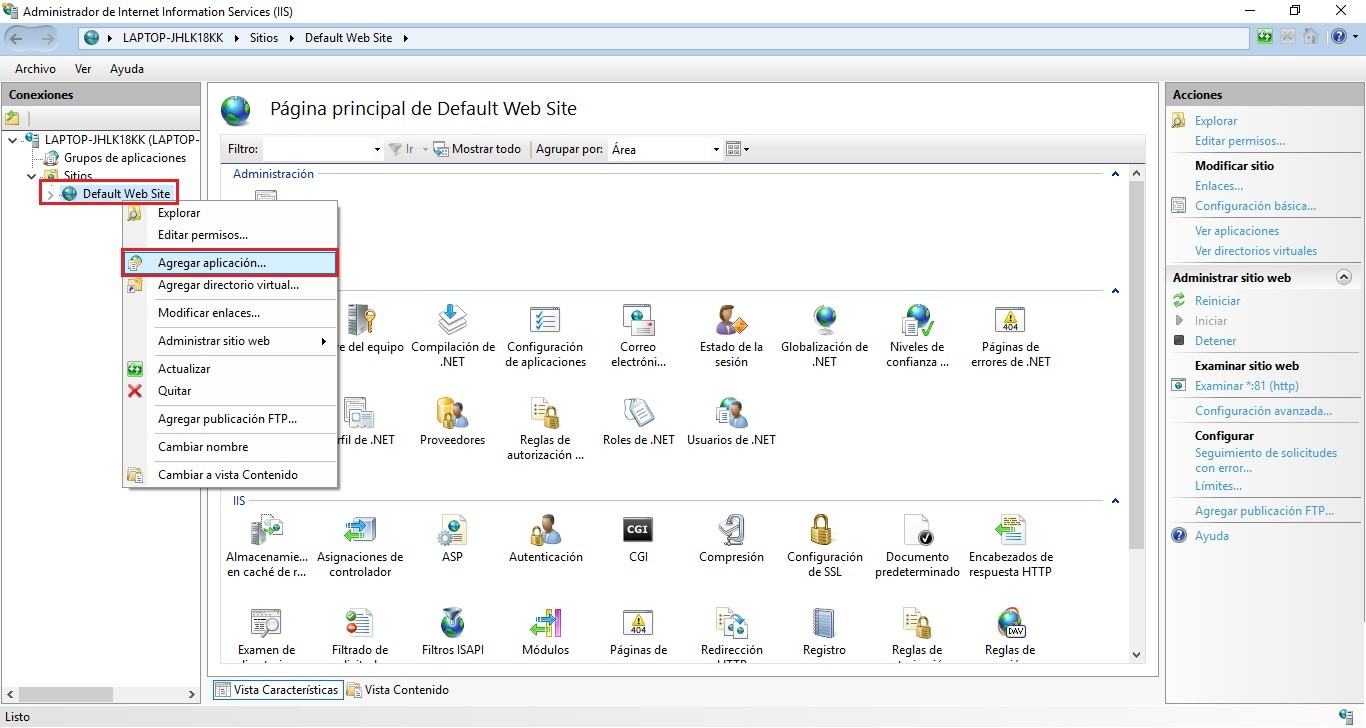Select Quitar in the context menu
1366x728 pixels.
pyautogui.click(x=230, y=391)
